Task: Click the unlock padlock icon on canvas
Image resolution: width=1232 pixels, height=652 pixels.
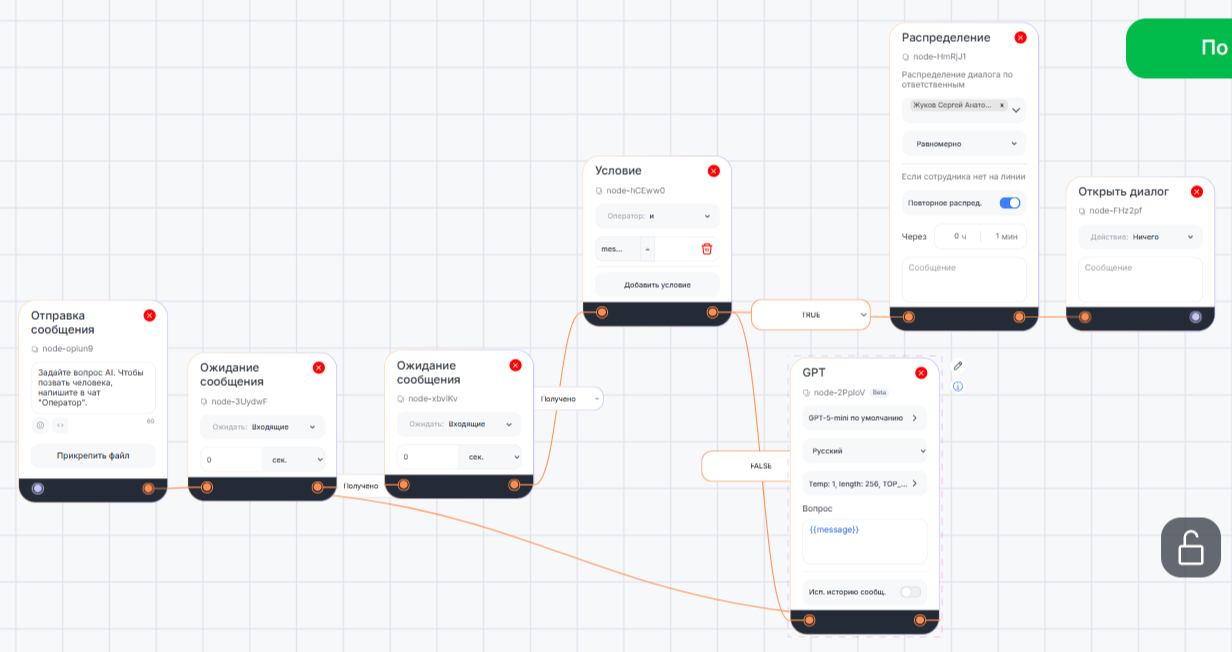Action: pos(1190,547)
